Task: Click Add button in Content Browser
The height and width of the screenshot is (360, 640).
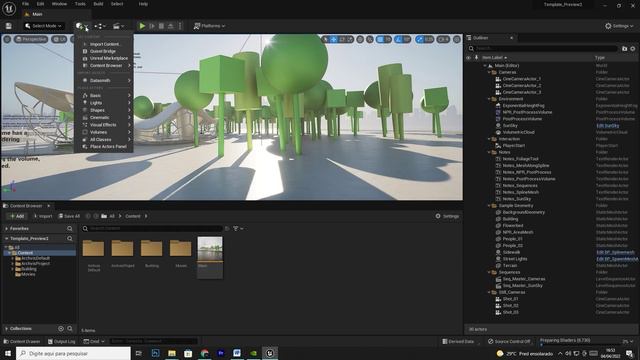Action: [17, 216]
